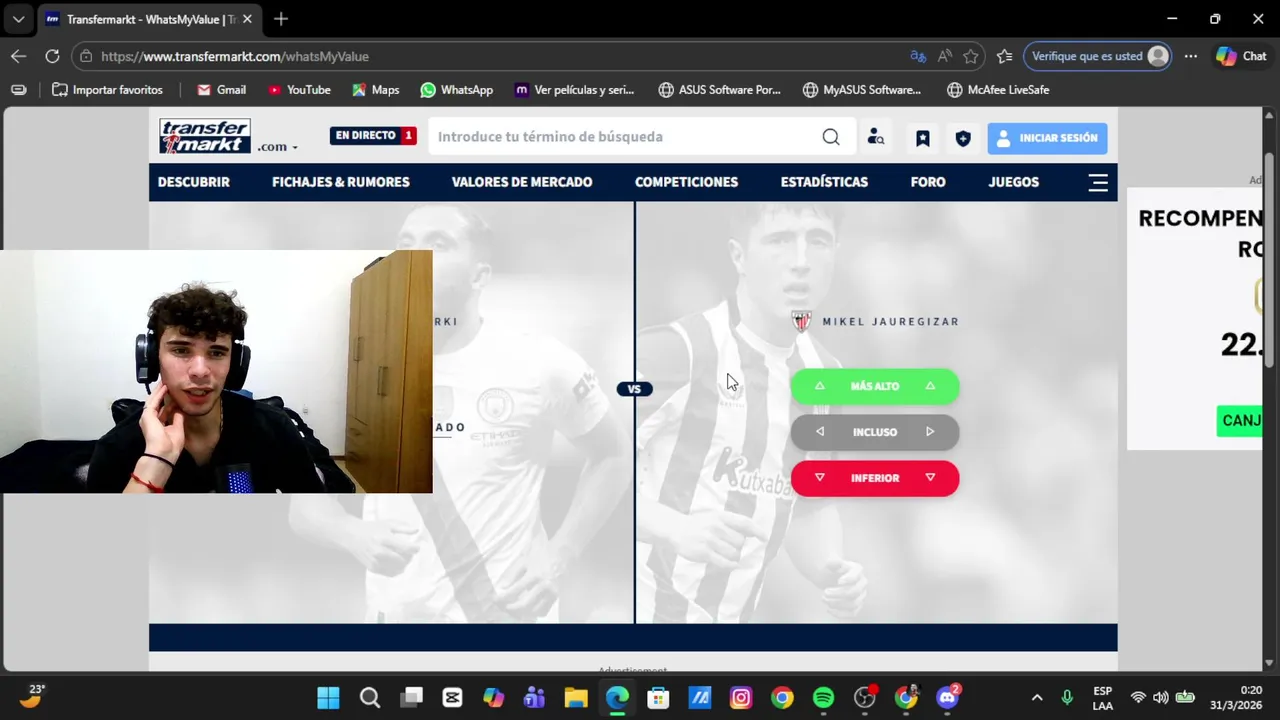View site information icon in address bar

pyautogui.click(x=86, y=56)
